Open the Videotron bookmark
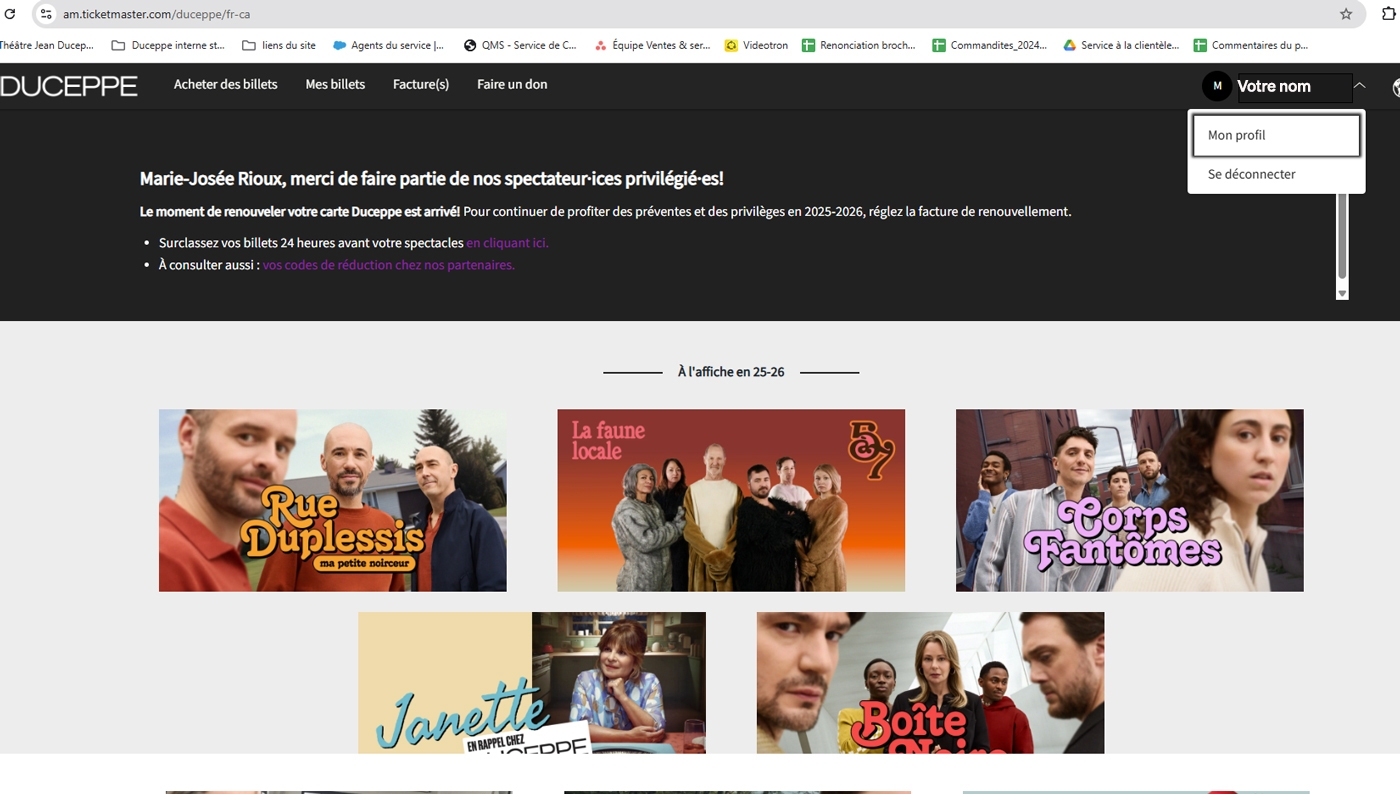This screenshot has width=1400, height=794. click(757, 45)
